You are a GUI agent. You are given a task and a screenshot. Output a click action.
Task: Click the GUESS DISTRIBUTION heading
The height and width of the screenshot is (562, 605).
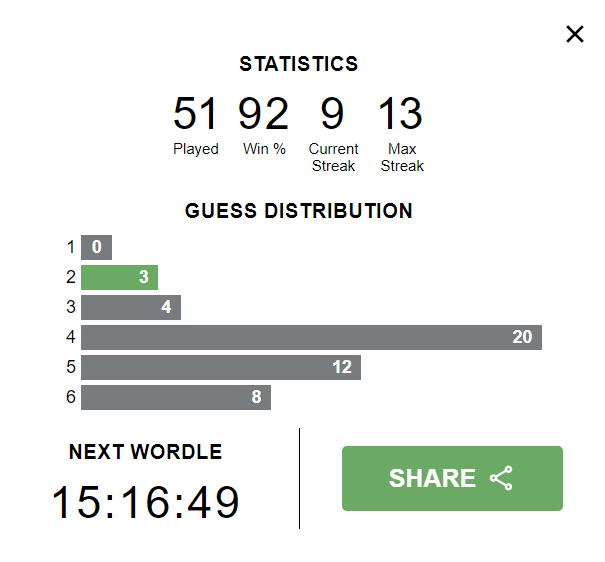point(298,211)
